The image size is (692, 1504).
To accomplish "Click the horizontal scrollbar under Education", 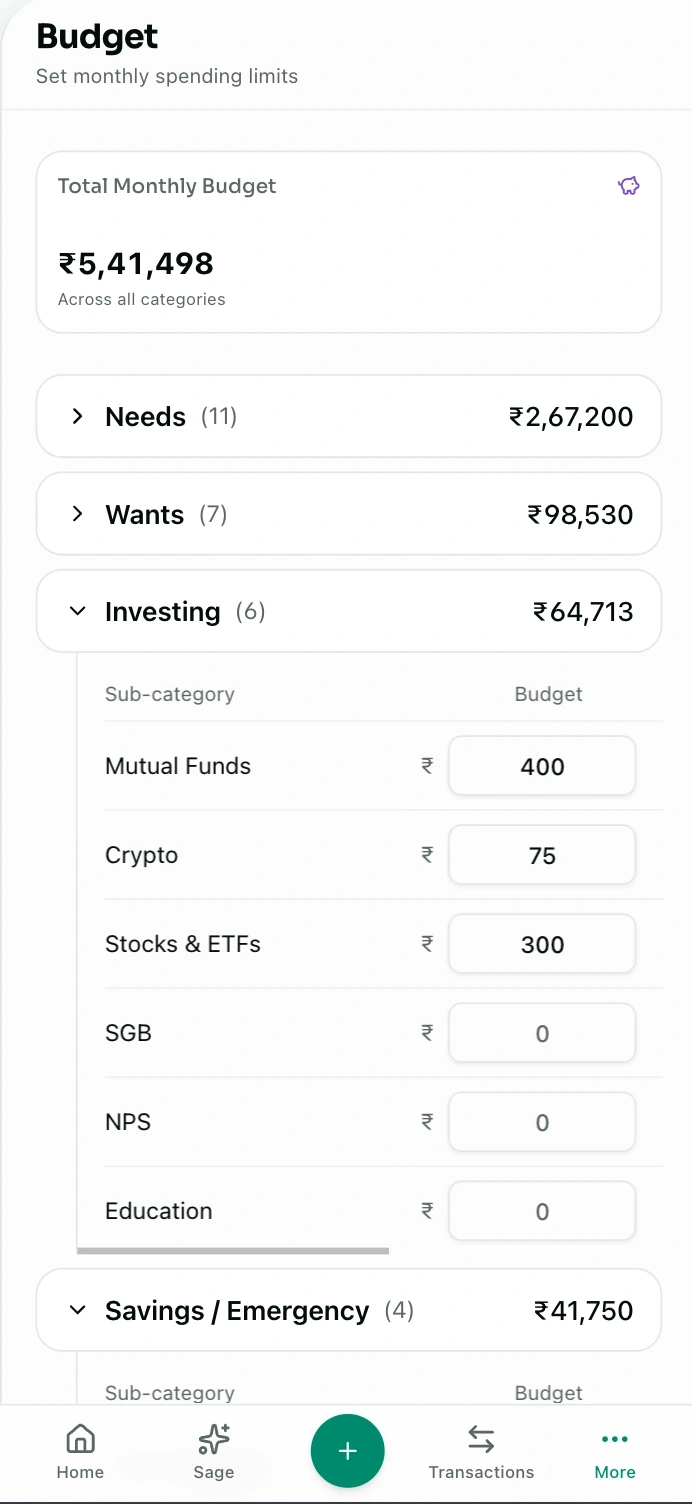I will 233,1250.
